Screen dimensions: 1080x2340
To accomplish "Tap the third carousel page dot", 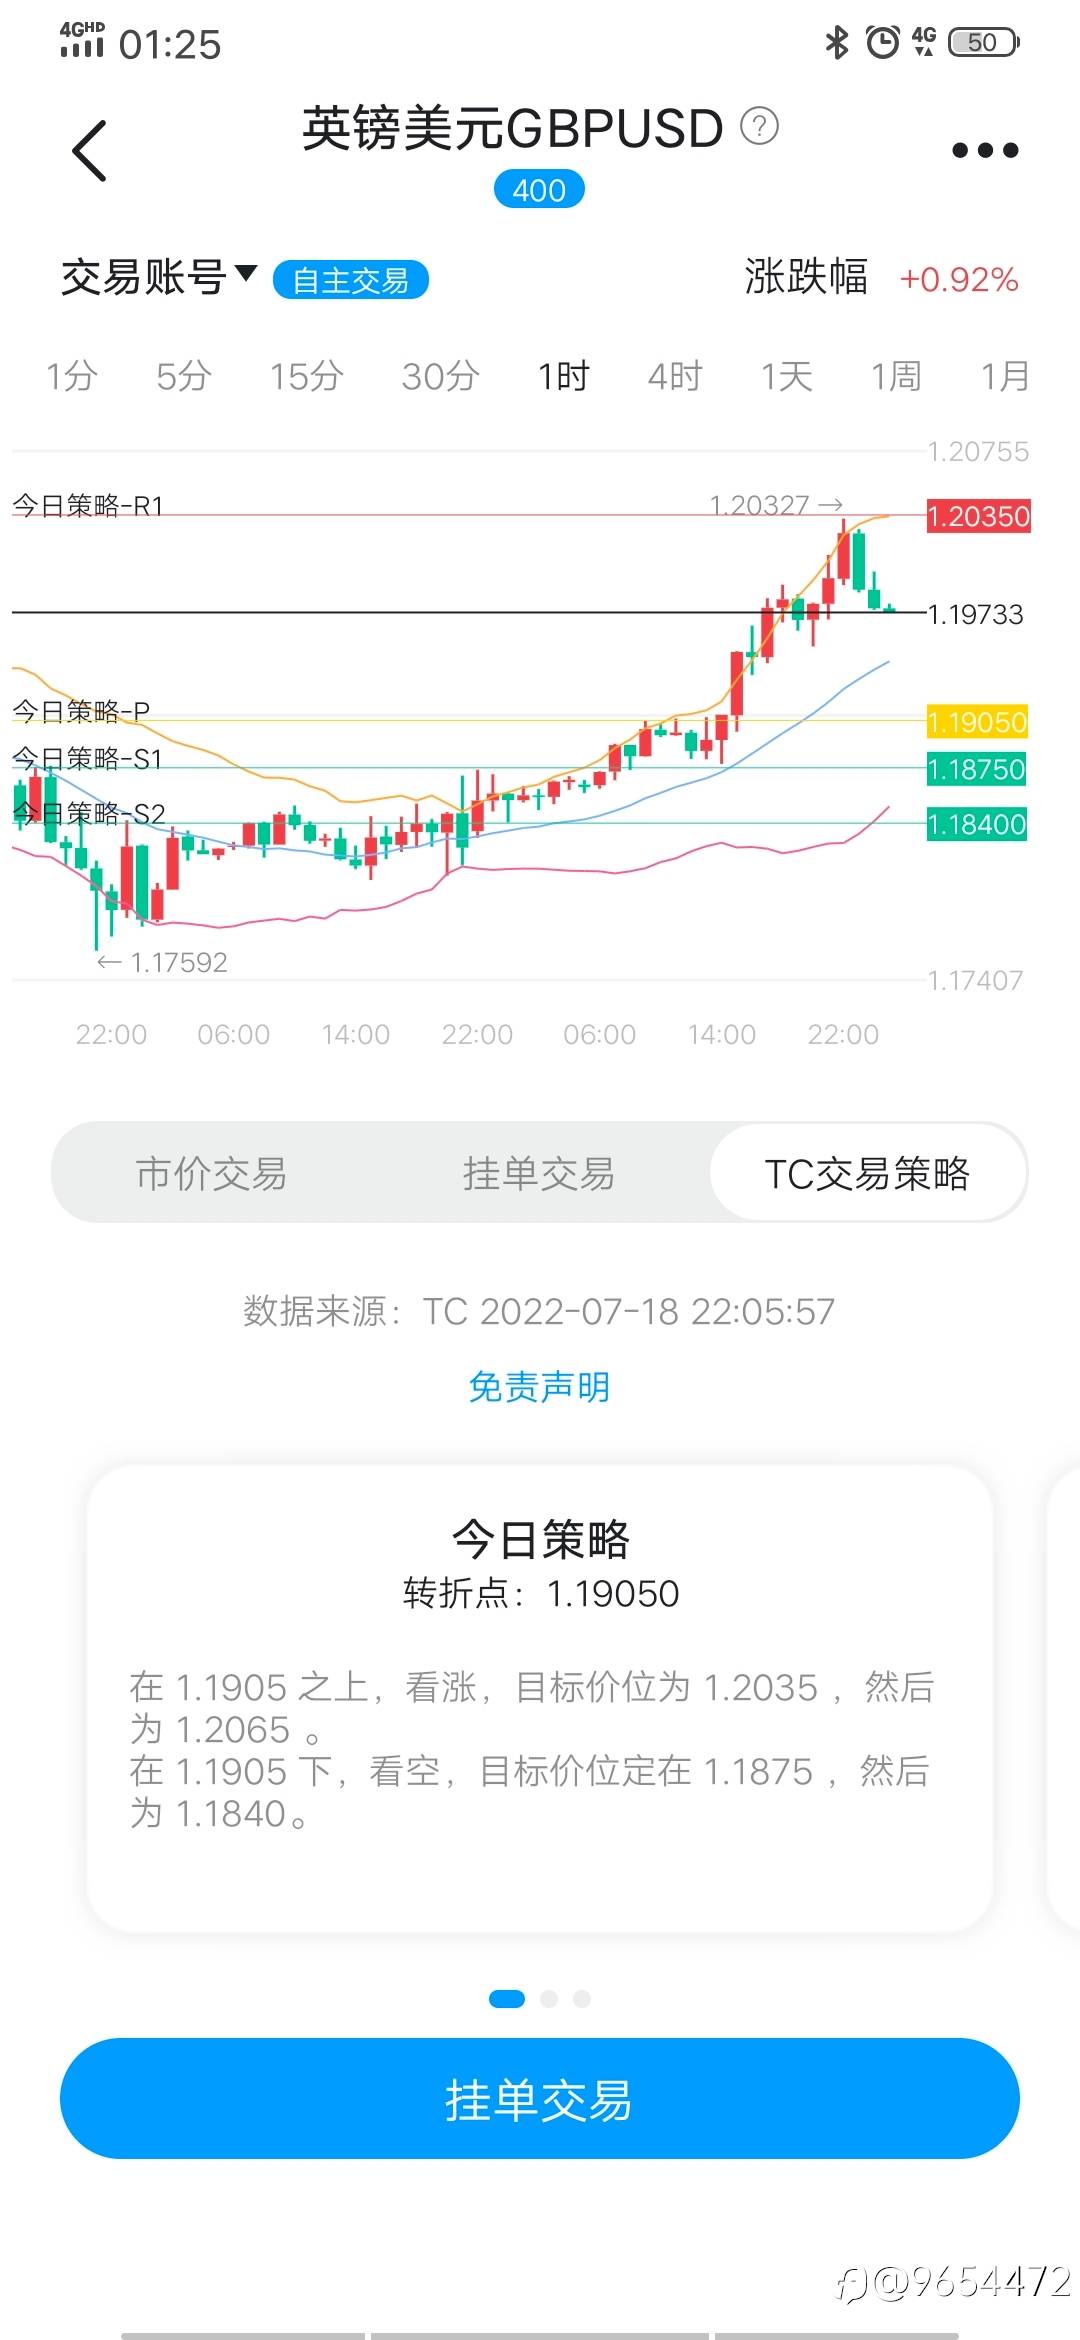I will pyautogui.click(x=582, y=1998).
